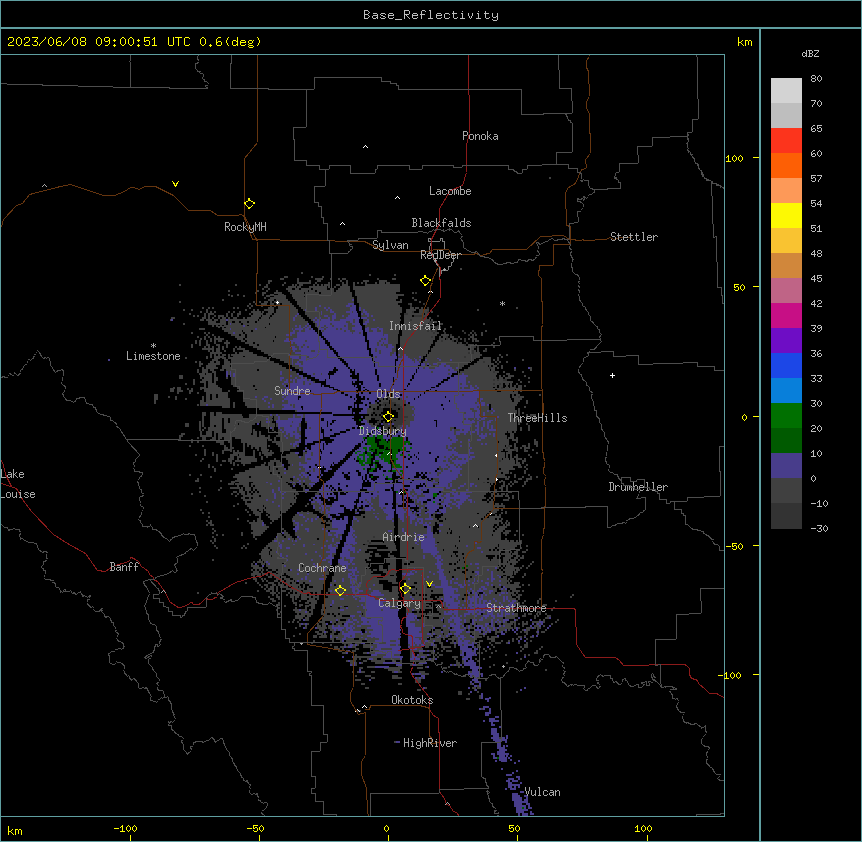Viewport: 862px width, 842px height.
Task: Pick the slate purple 0–10 dBZ legend swatch
Action: pos(786,466)
